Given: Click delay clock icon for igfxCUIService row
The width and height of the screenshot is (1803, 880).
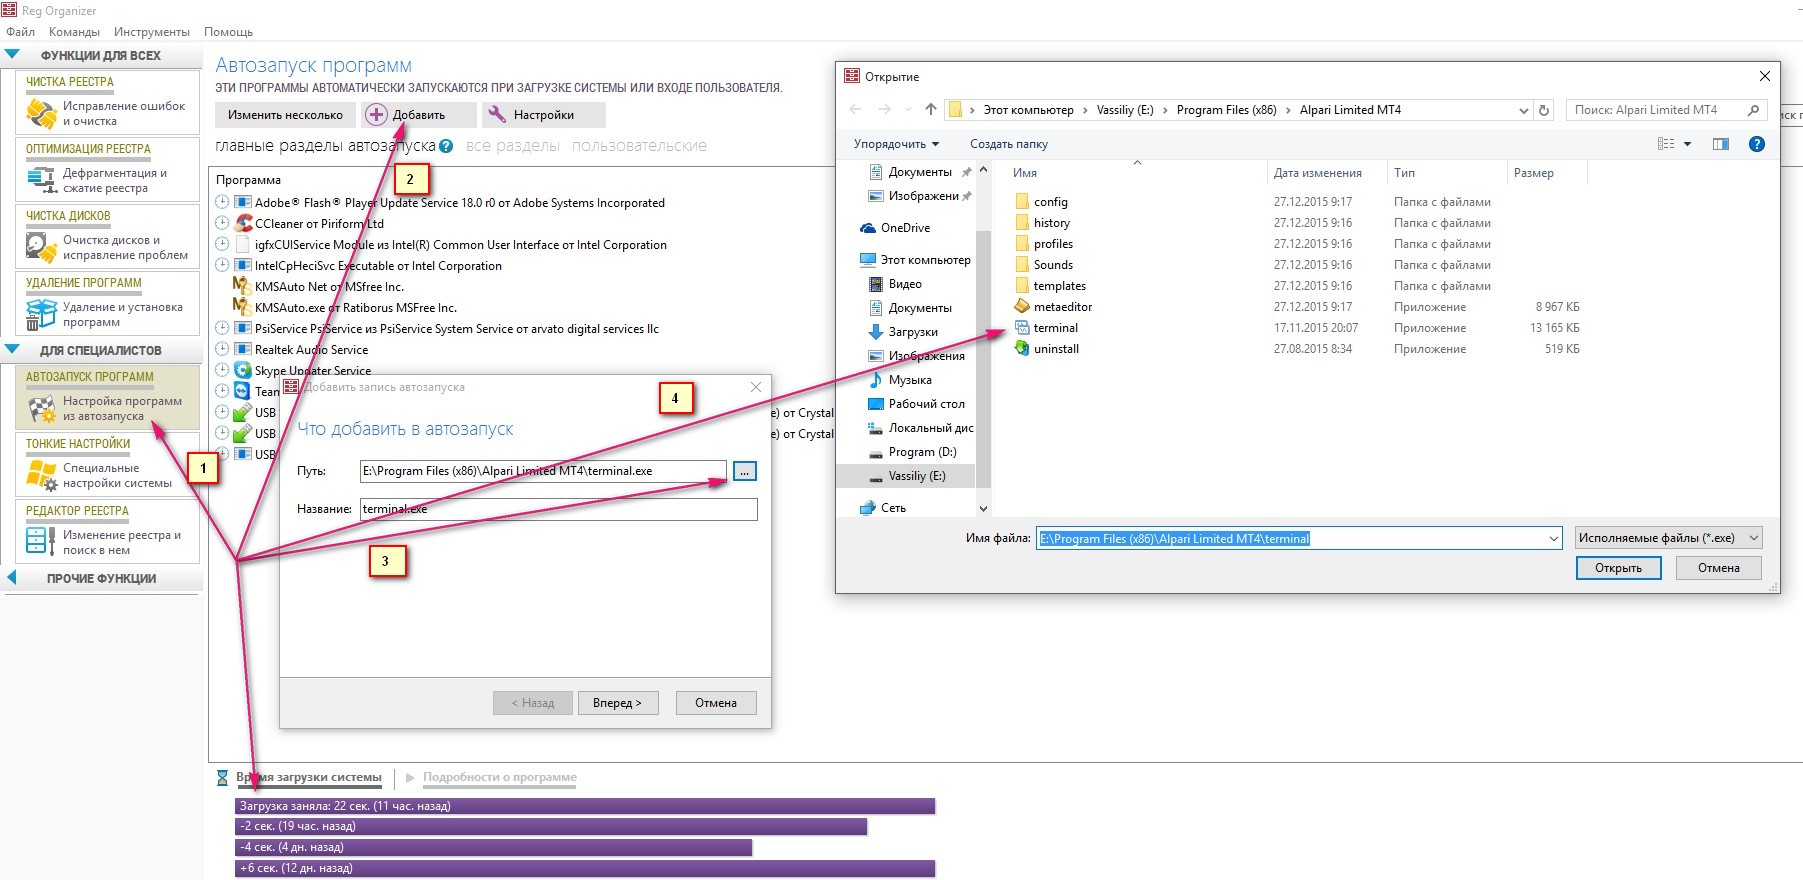Looking at the screenshot, I should coord(222,244).
